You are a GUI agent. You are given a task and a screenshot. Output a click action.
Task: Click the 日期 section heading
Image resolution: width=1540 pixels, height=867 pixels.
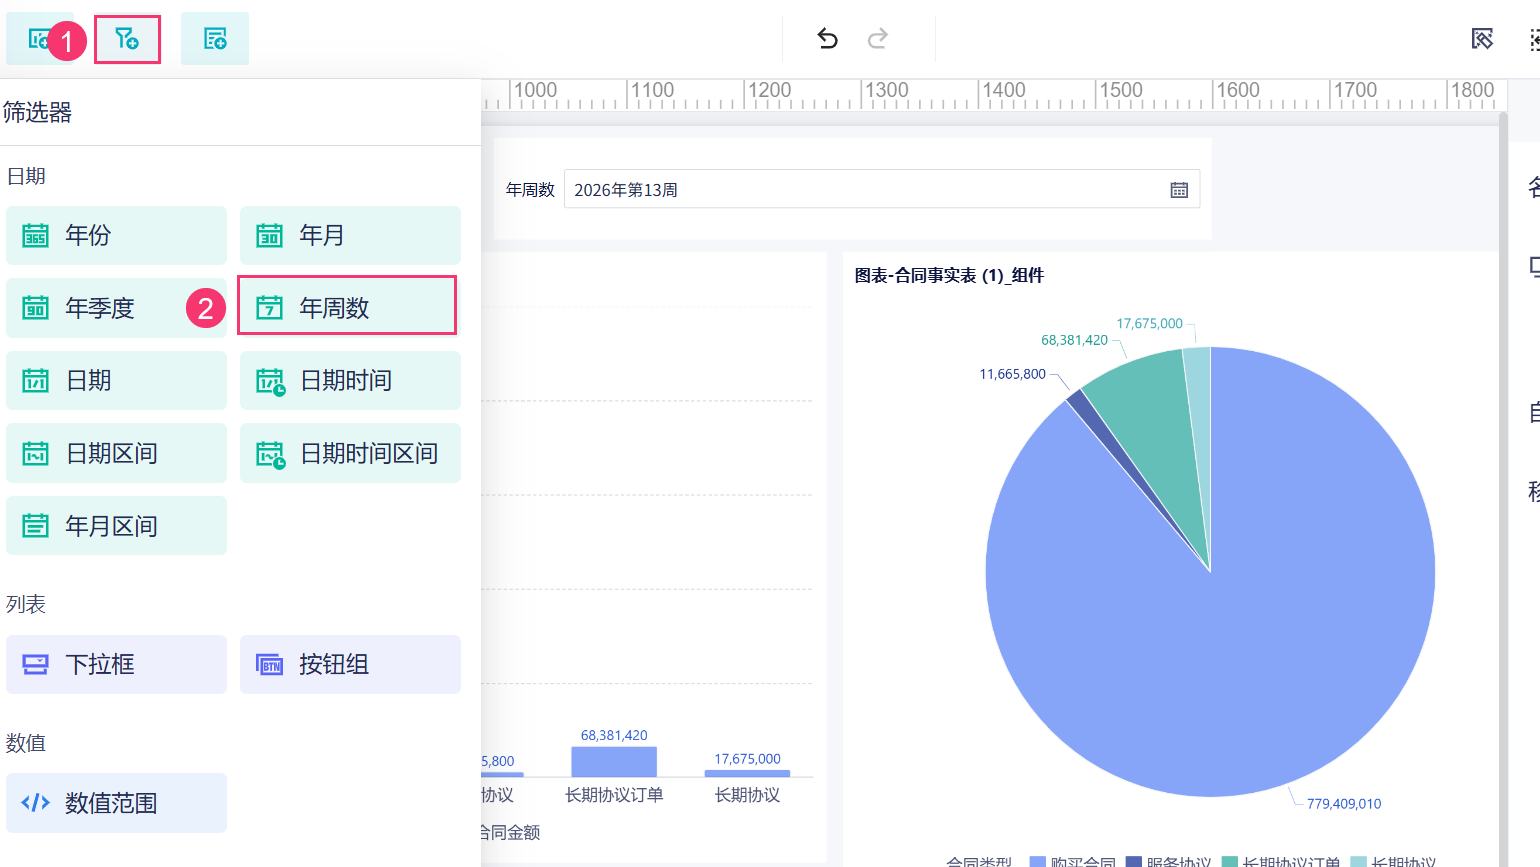[x=26, y=176]
